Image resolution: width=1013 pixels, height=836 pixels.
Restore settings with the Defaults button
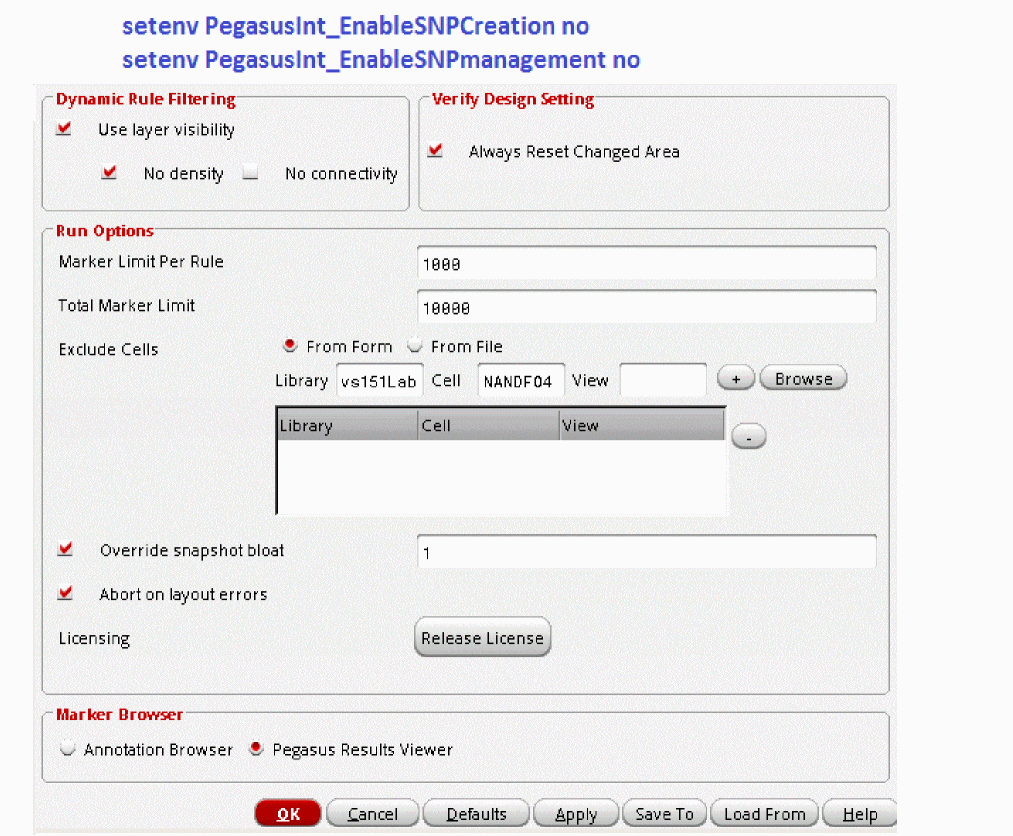(x=476, y=813)
